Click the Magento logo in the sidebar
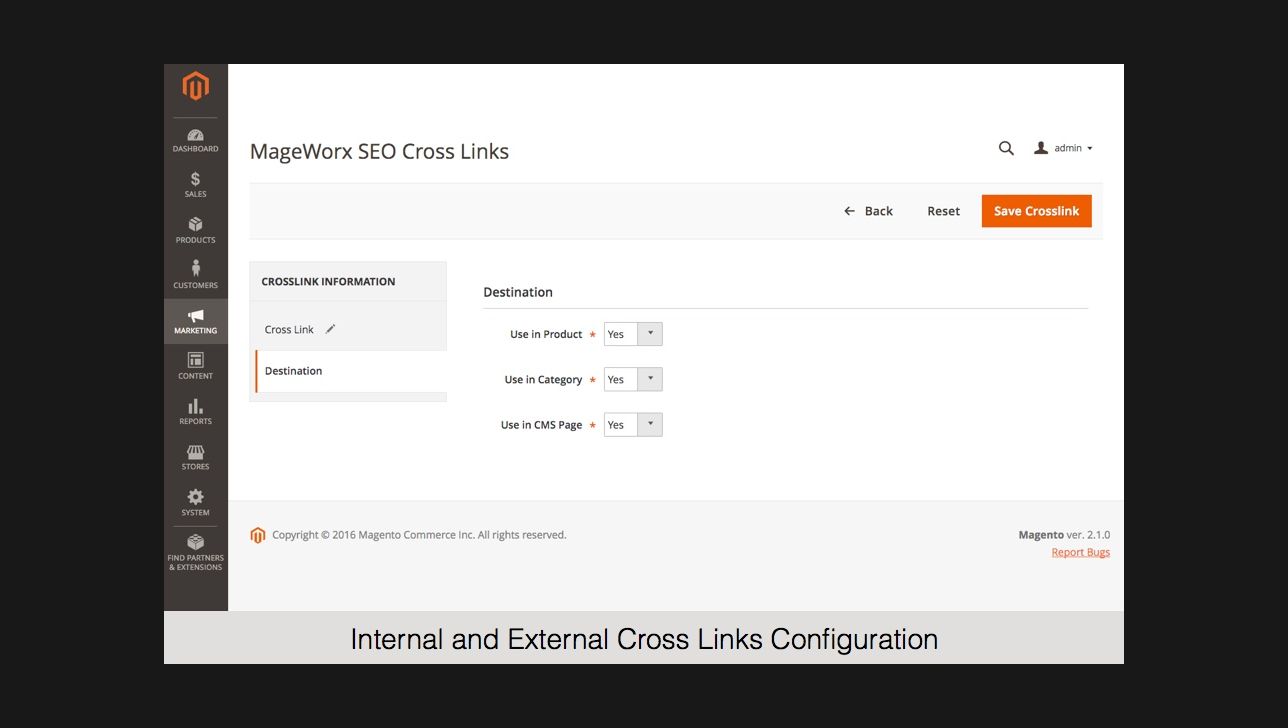The width and height of the screenshot is (1288, 728). point(195,87)
